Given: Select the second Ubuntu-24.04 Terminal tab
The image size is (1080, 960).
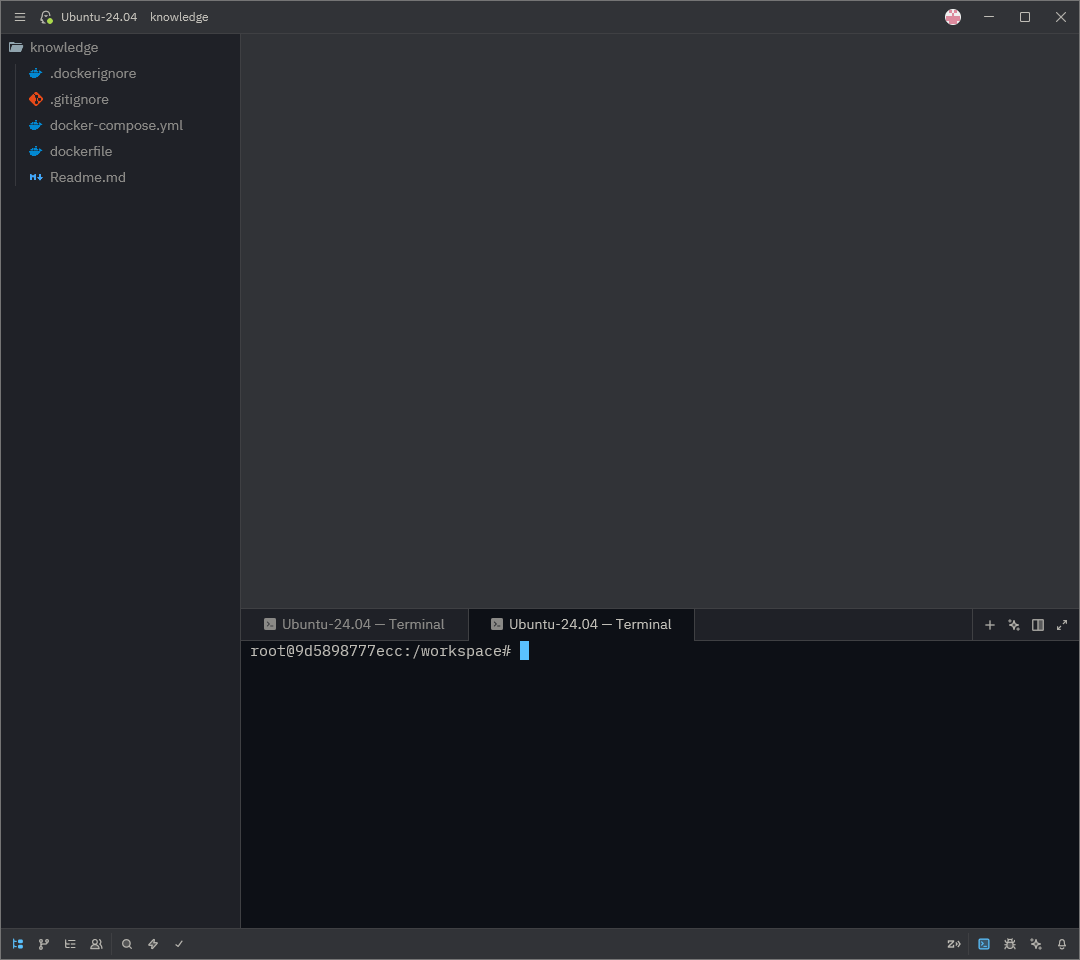Looking at the screenshot, I should pos(581,625).
